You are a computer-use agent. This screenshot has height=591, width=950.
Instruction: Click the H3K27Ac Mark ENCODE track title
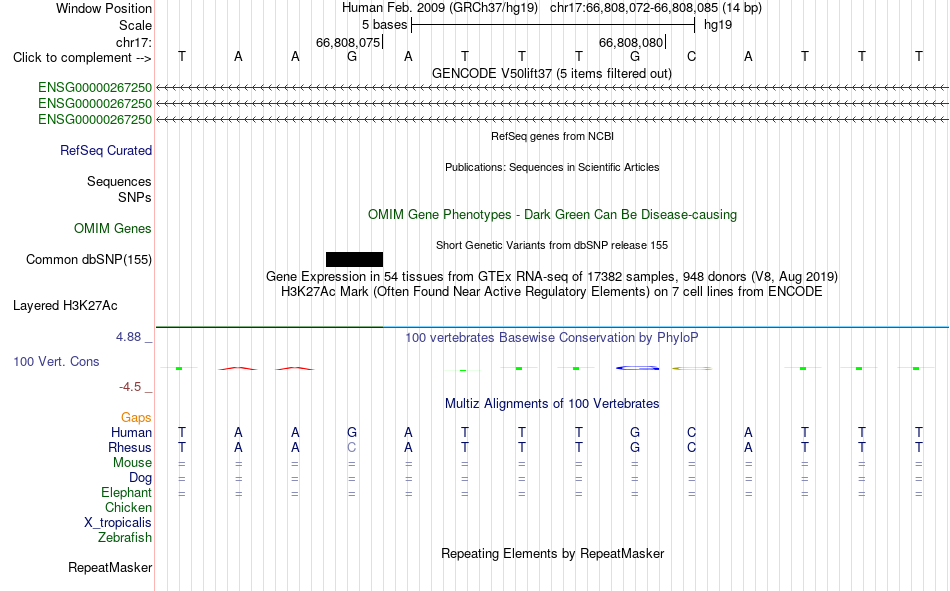[552, 292]
